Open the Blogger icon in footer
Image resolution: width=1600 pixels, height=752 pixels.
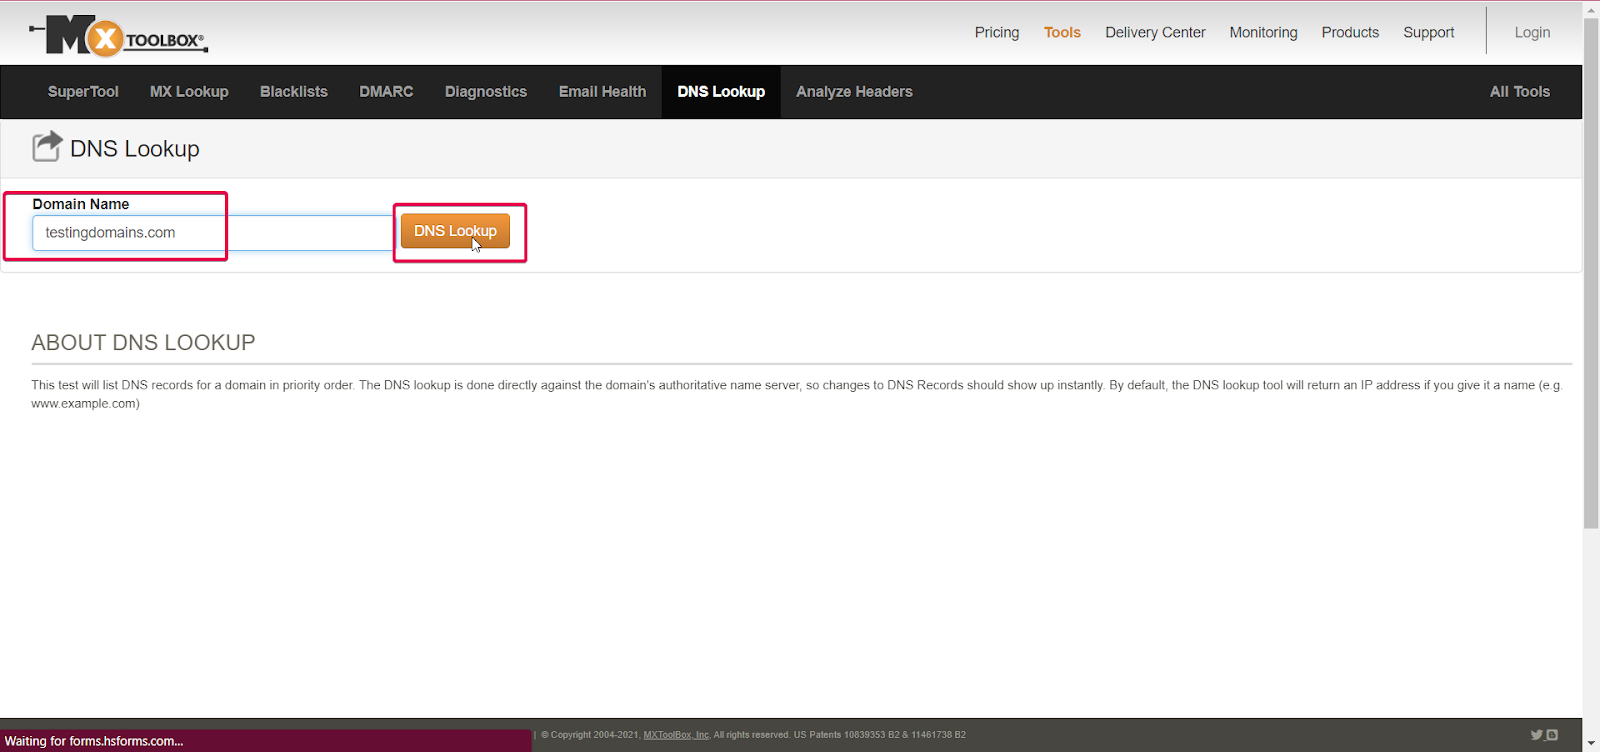[x=1552, y=735]
